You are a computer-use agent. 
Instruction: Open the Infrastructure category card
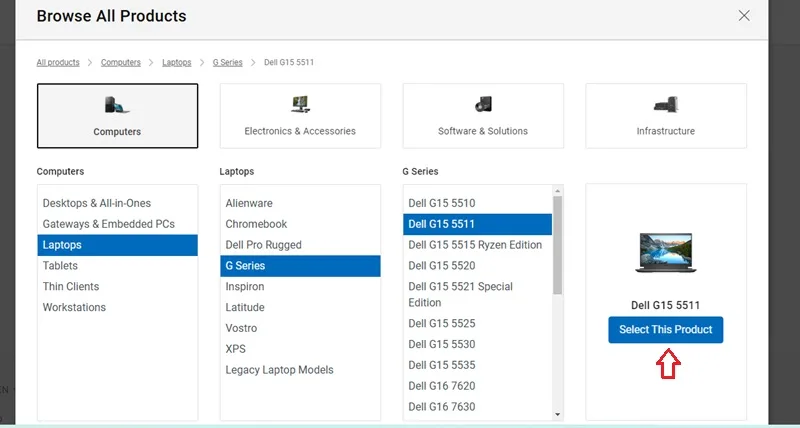tap(666, 116)
